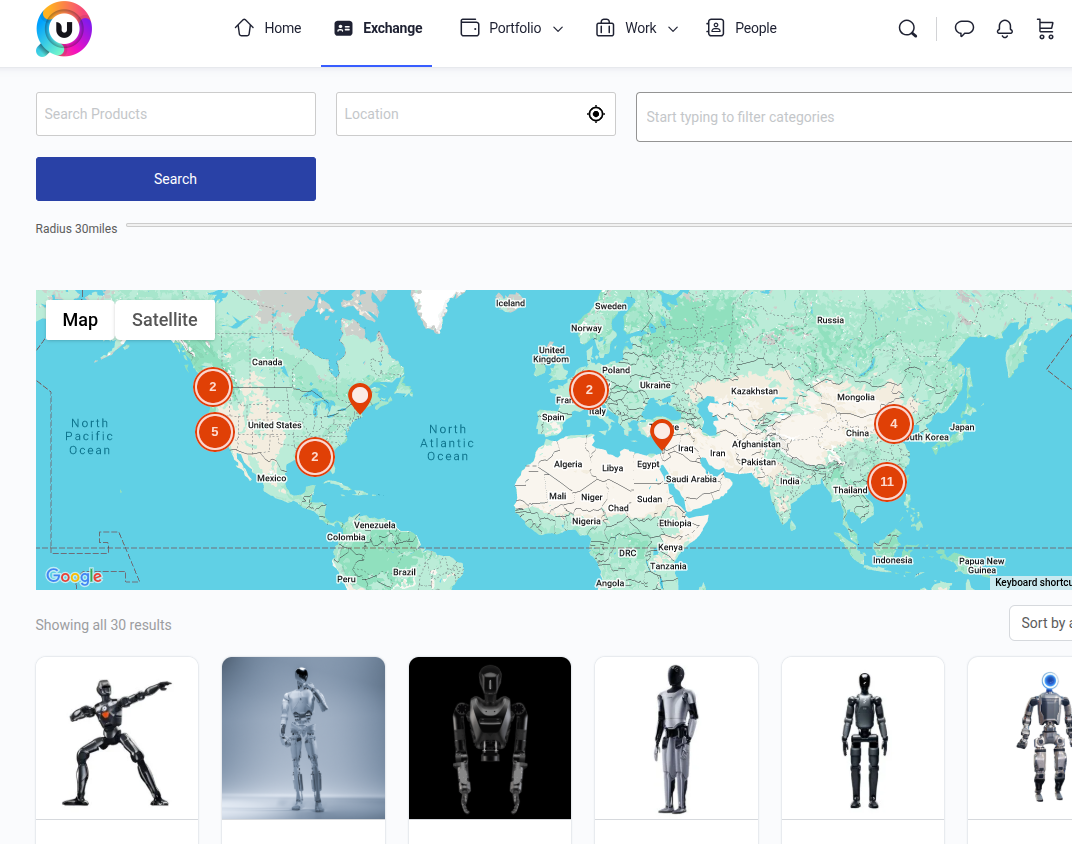1072x844 pixels.
Task: Click the map cluster marker labeled 5
Action: 214,432
